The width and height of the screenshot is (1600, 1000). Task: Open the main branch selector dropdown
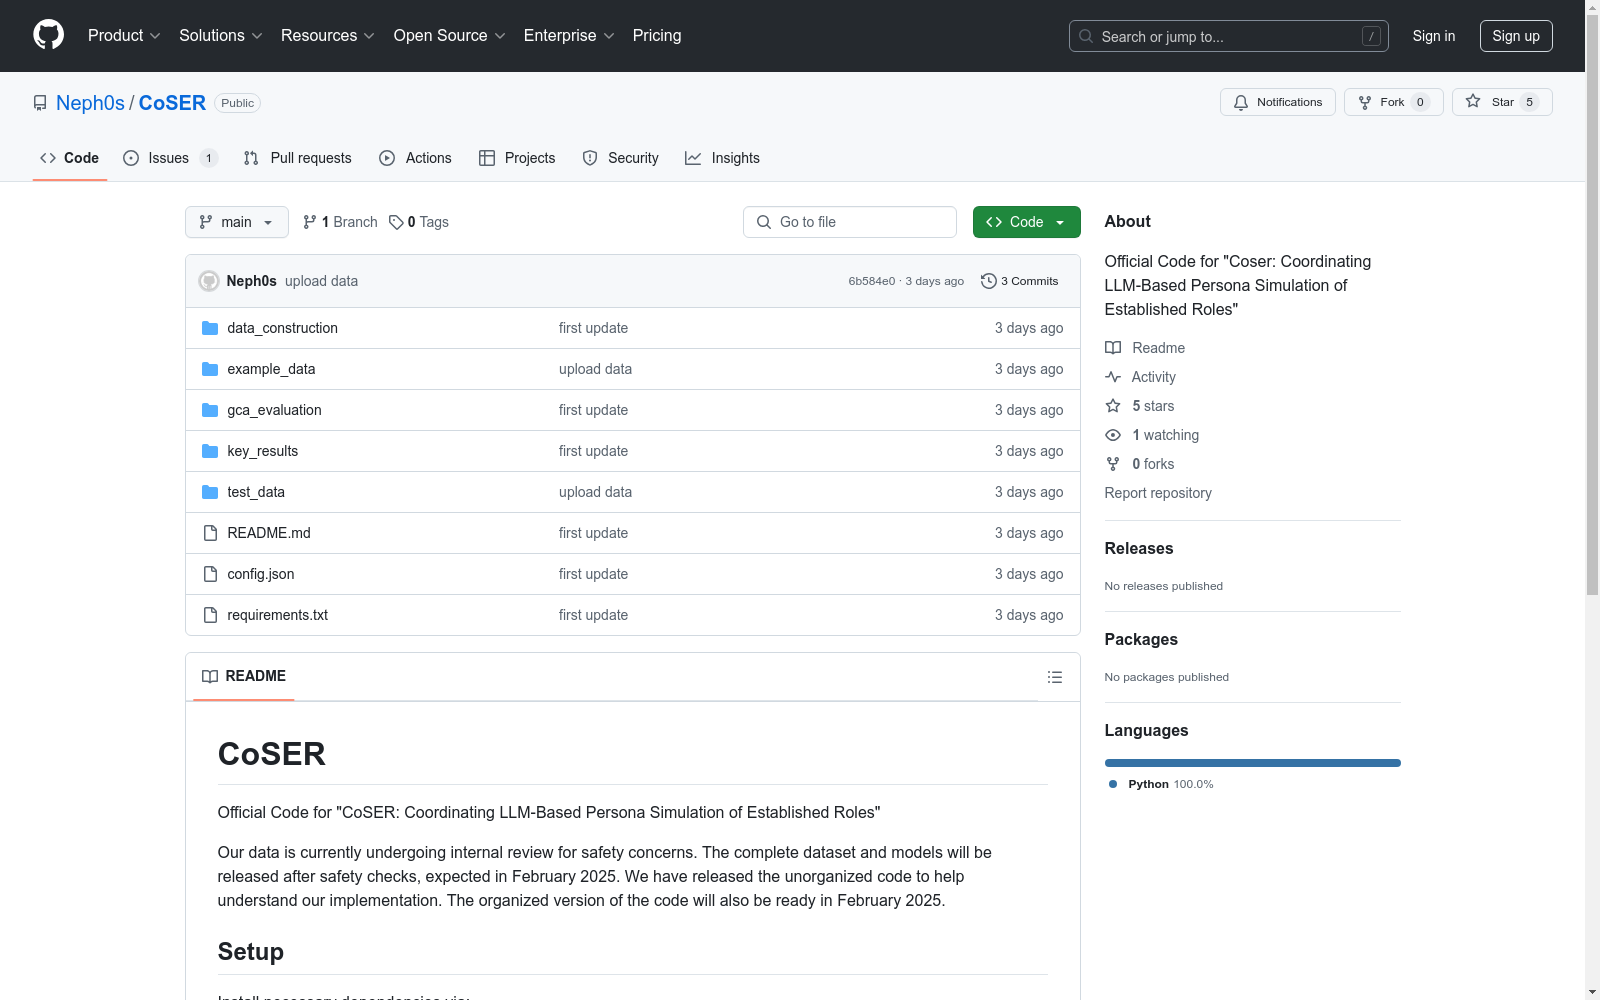(x=237, y=222)
